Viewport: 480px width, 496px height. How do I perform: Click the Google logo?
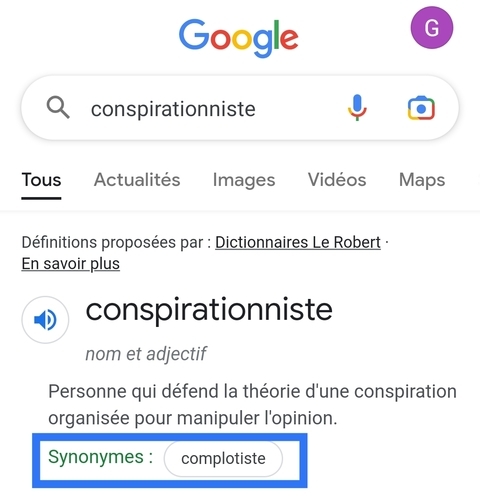(x=239, y=38)
